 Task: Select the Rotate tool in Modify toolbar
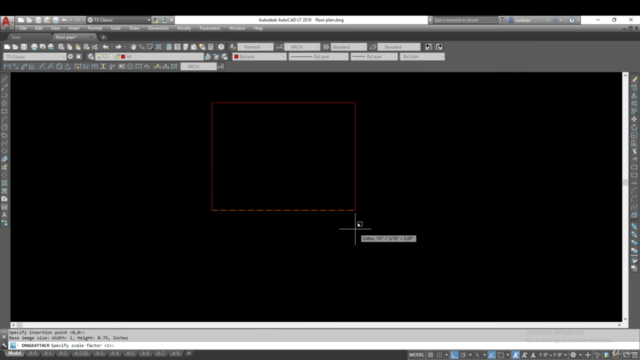pos(634,127)
